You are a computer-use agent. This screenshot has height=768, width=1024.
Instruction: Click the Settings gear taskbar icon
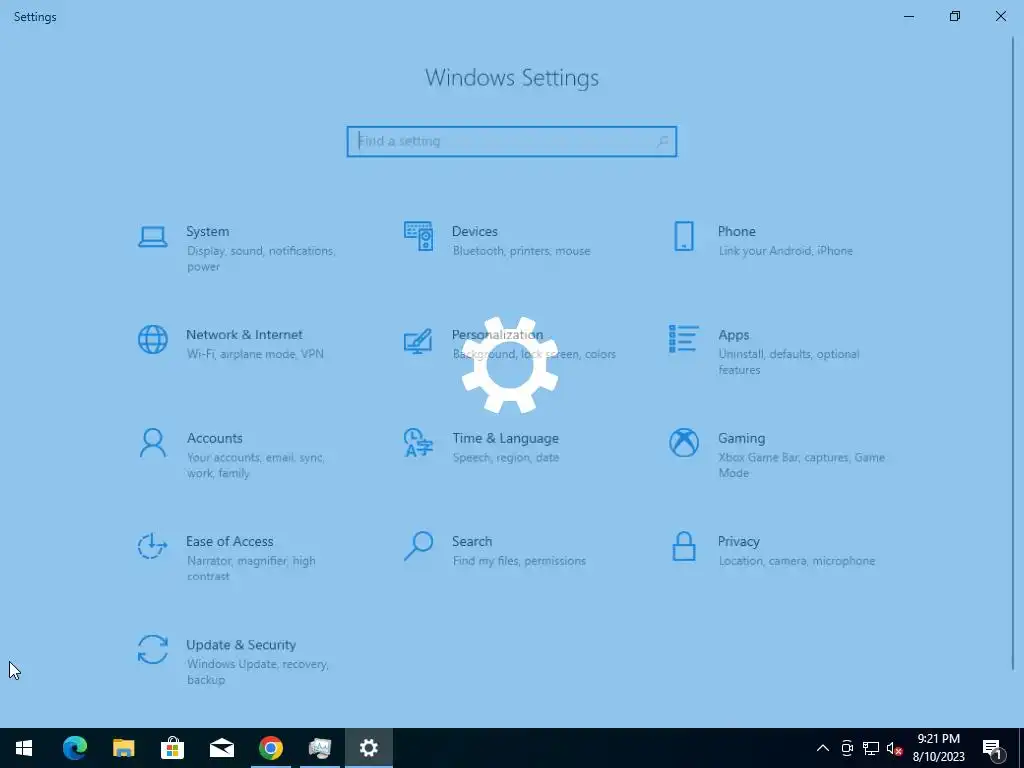[368, 748]
